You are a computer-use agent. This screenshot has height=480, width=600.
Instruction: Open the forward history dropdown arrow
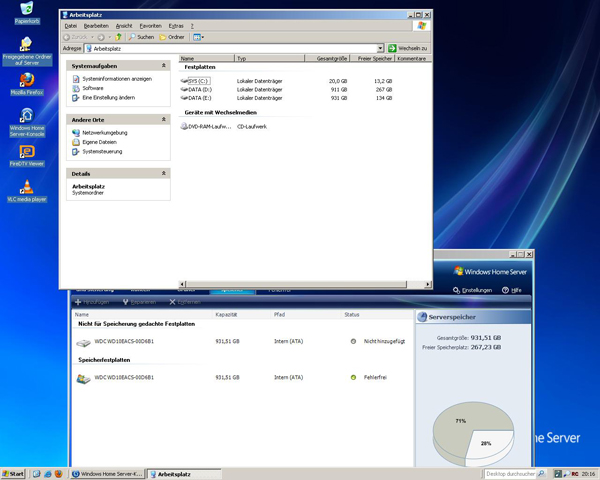pos(109,37)
